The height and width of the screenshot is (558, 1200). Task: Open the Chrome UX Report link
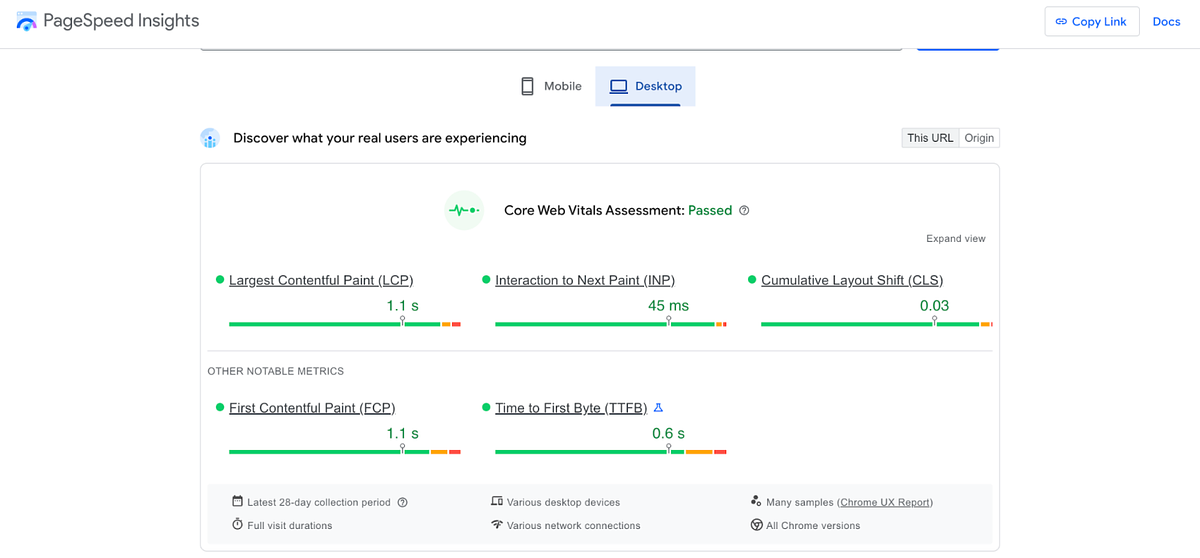(x=885, y=502)
